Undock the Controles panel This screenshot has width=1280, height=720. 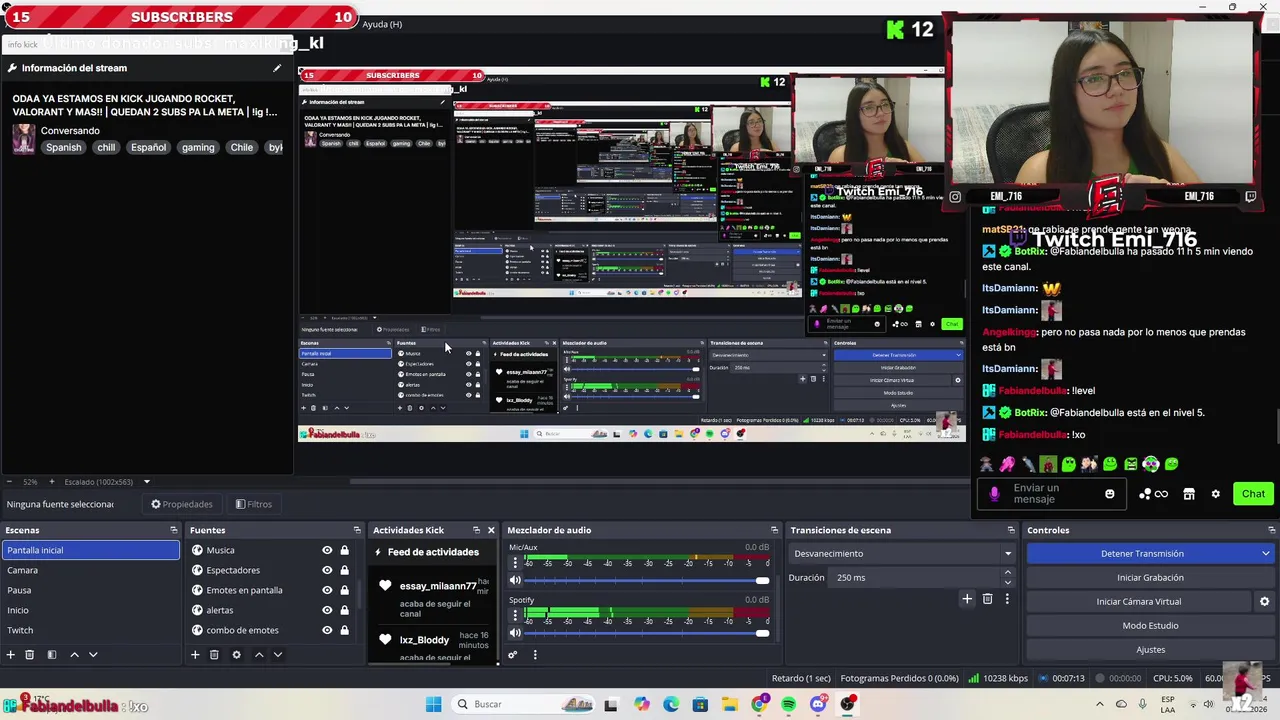[1272, 530]
